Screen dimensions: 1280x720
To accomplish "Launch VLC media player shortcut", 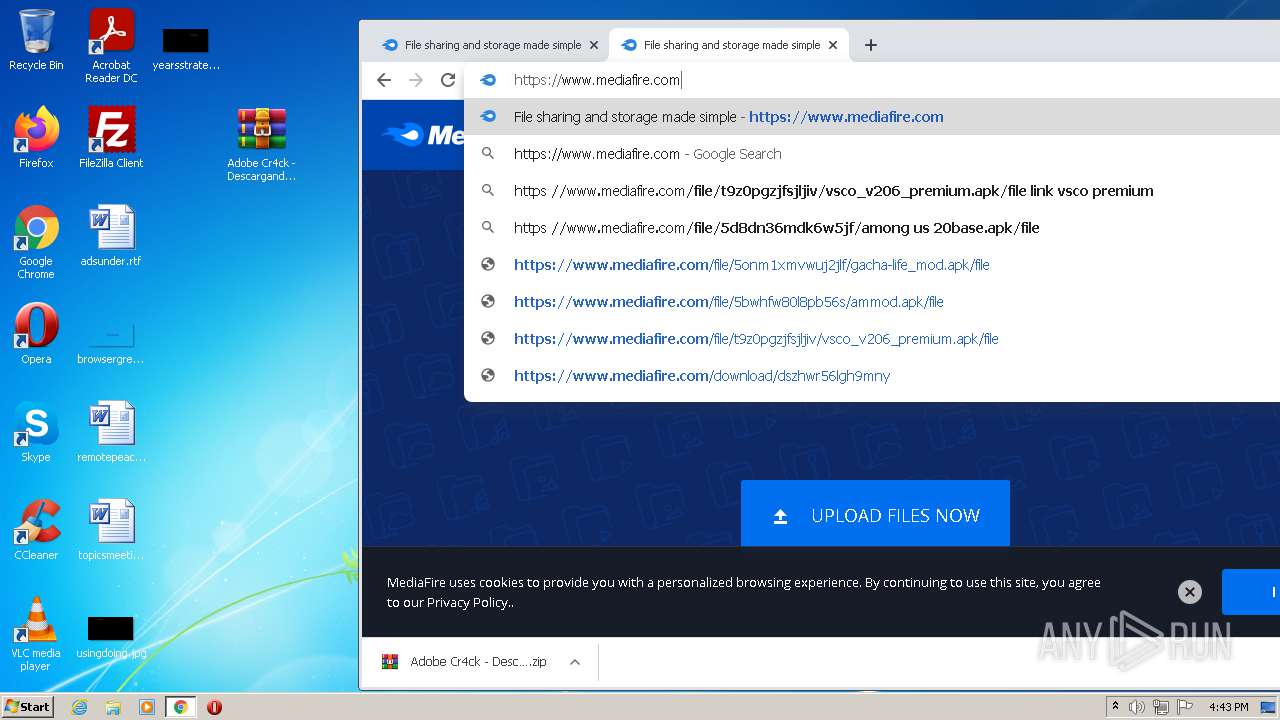I will coord(36,634).
